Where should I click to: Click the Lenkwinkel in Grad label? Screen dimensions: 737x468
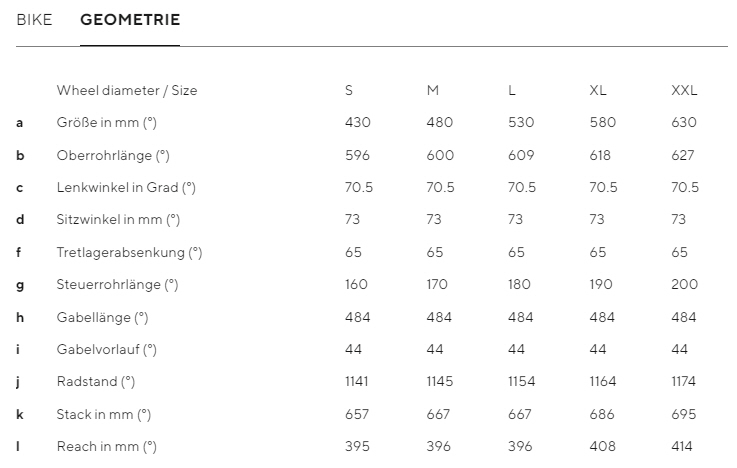click(126, 187)
